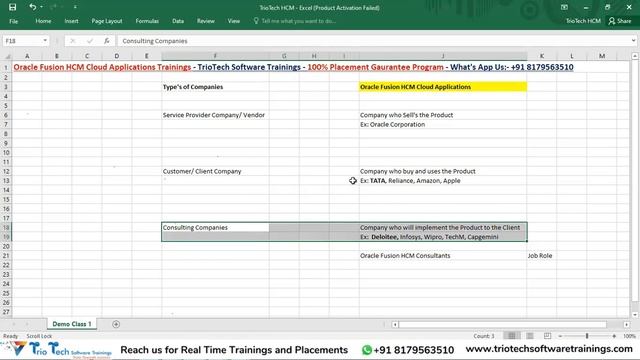Click the Undo arrow icon

click(x=32, y=7)
